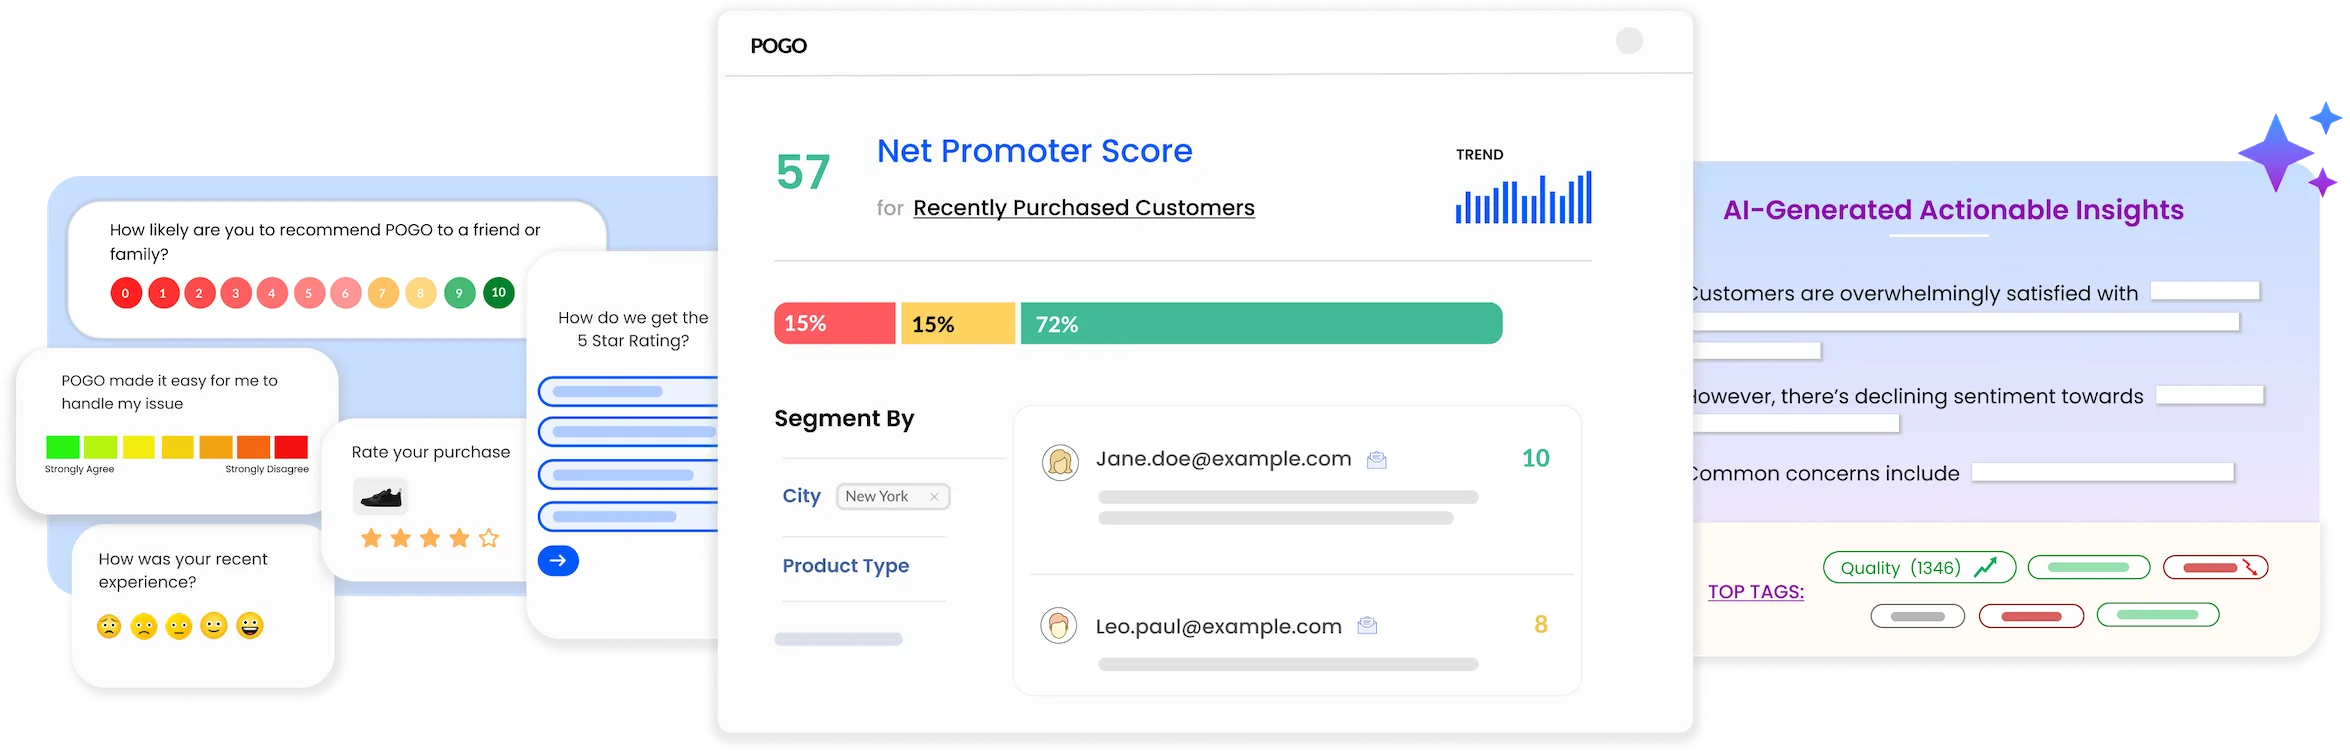Pick the bright green Strongly Agree swatch

point(62,447)
